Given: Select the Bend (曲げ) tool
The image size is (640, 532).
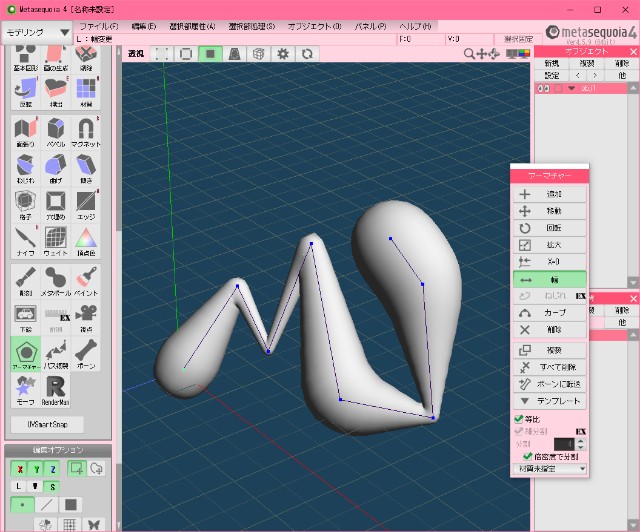Looking at the screenshot, I should pyautogui.click(x=56, y=168).
